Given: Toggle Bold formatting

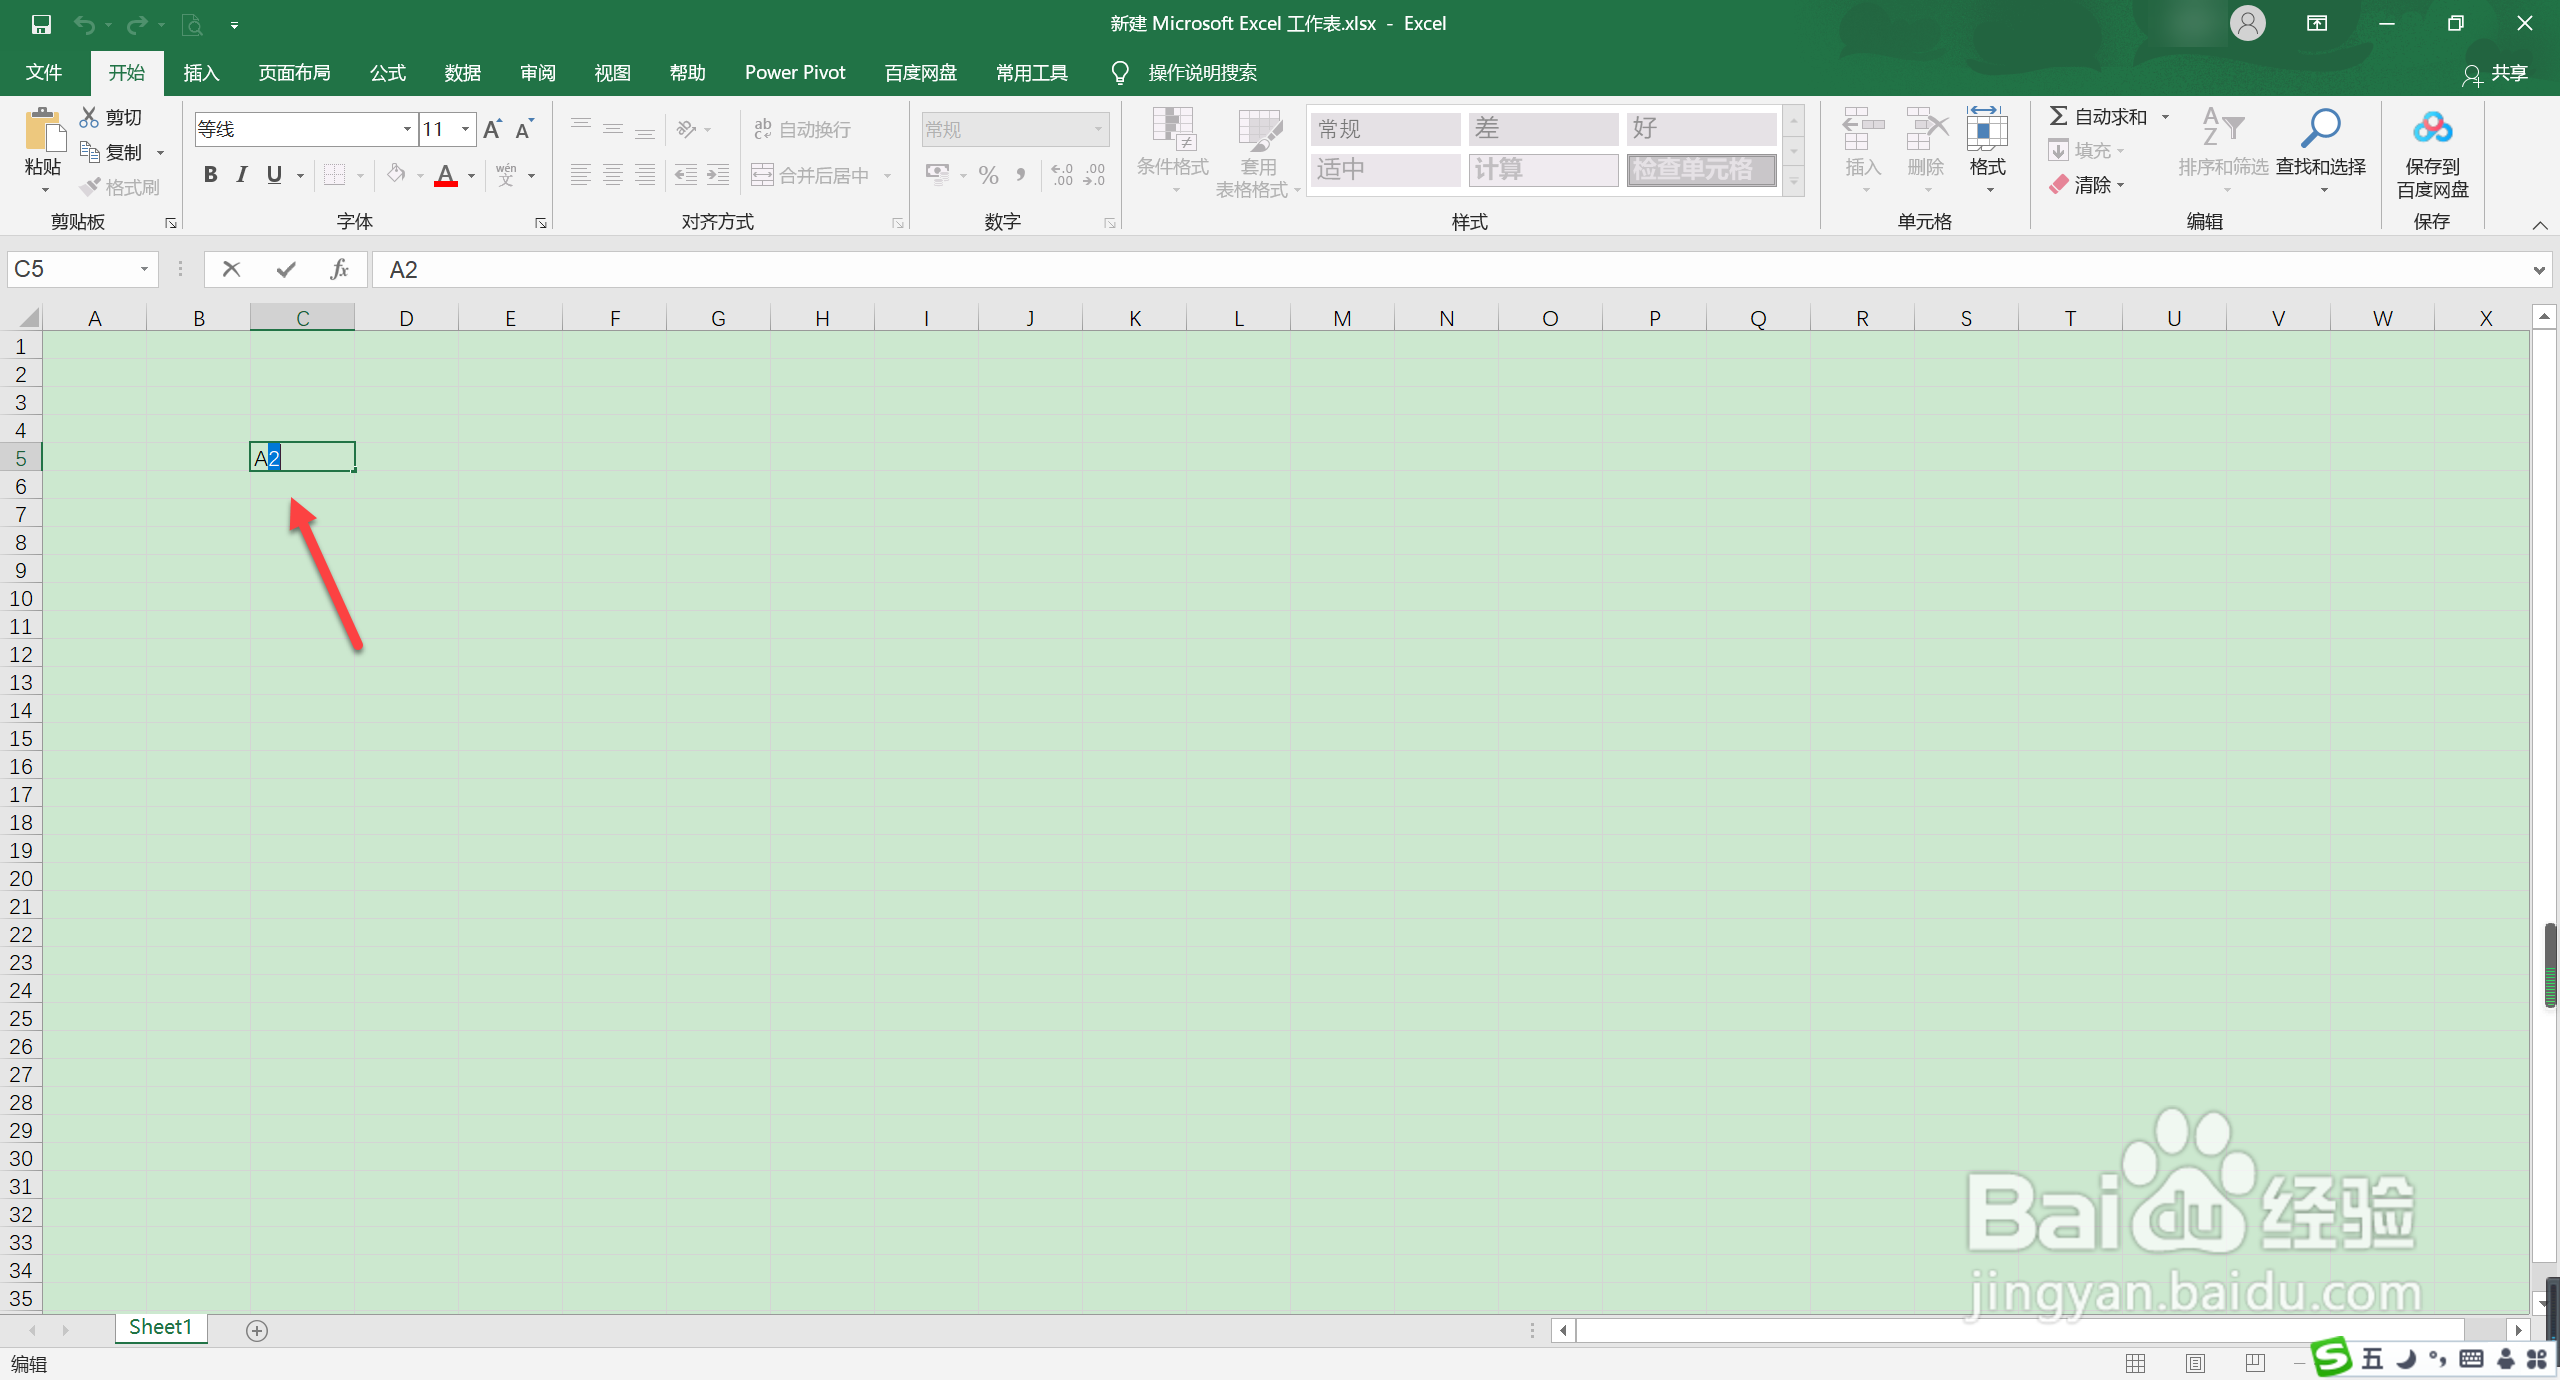Looking at the screenshot, I should coord(210,175).
